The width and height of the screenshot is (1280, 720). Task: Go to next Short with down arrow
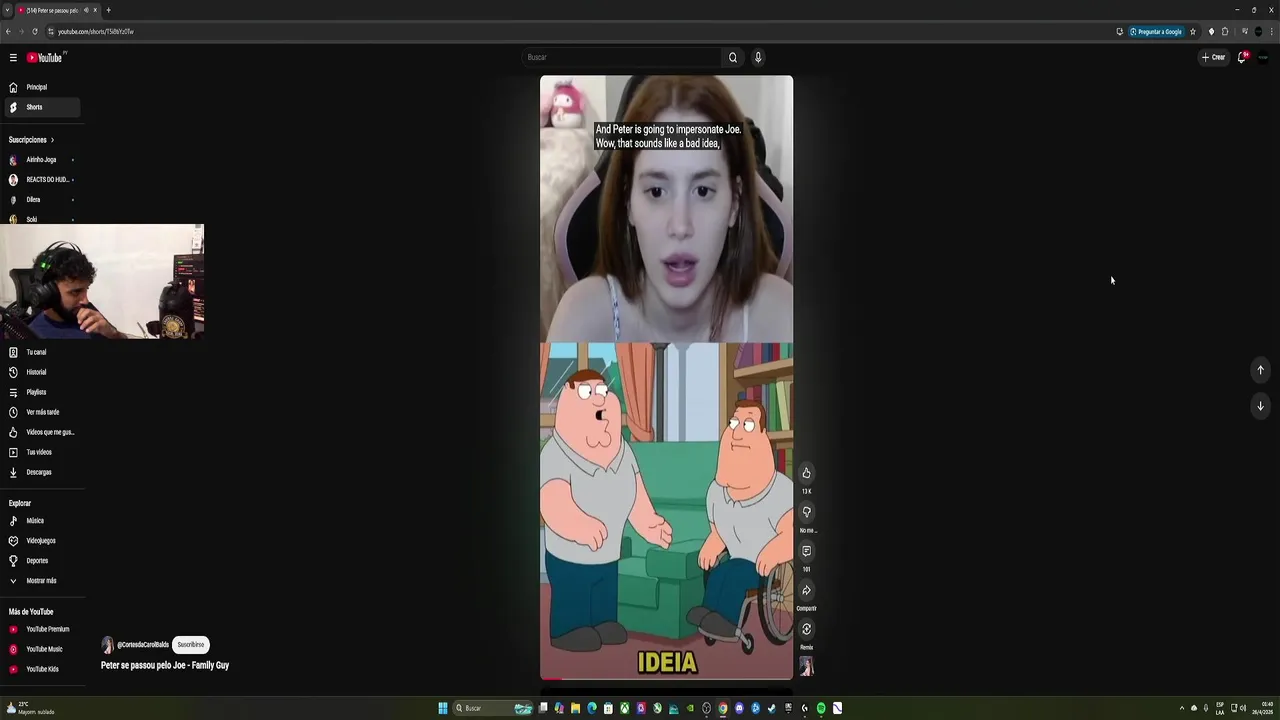click(x=1260, y=406)
